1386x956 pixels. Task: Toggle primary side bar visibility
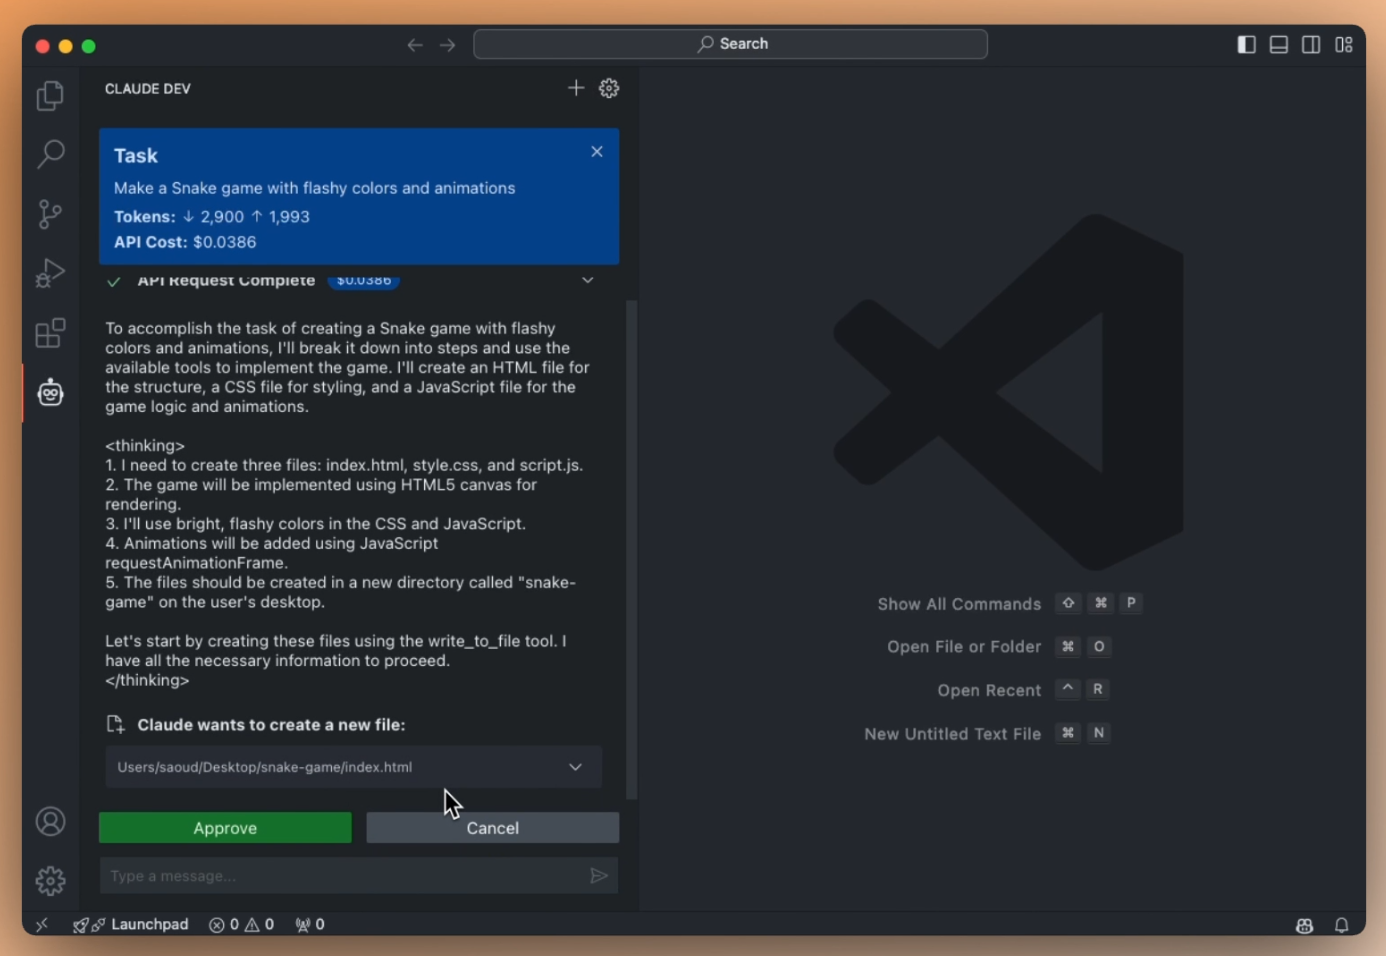1246,45
